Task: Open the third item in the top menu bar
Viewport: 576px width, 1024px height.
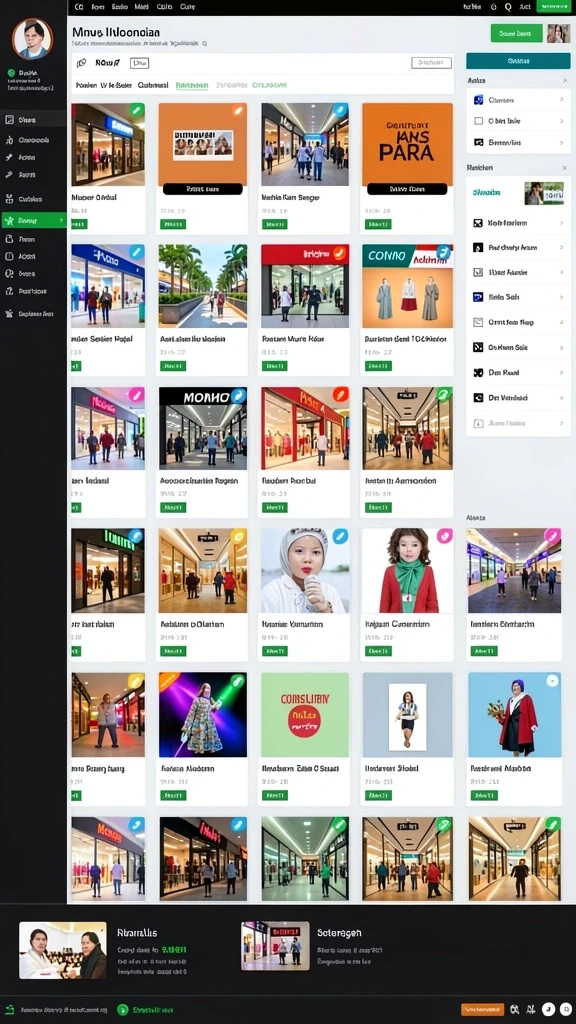Action: tap(120, 7)
